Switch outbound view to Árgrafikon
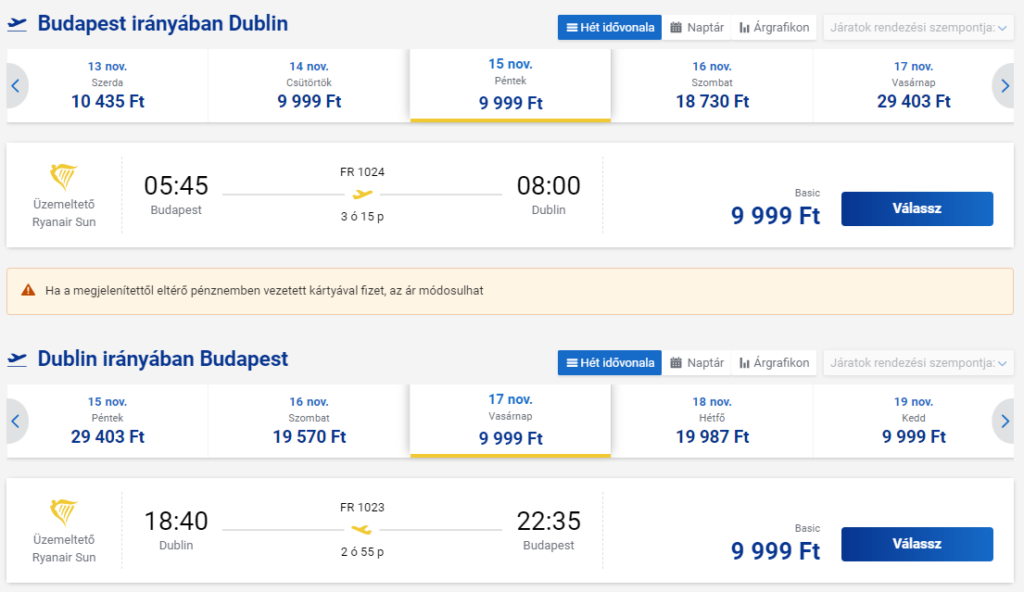 (774, 27)
